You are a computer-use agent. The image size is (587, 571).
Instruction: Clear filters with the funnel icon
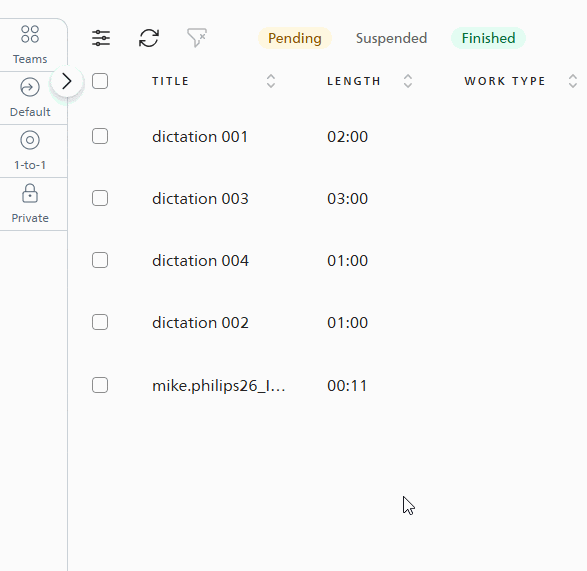197,38
